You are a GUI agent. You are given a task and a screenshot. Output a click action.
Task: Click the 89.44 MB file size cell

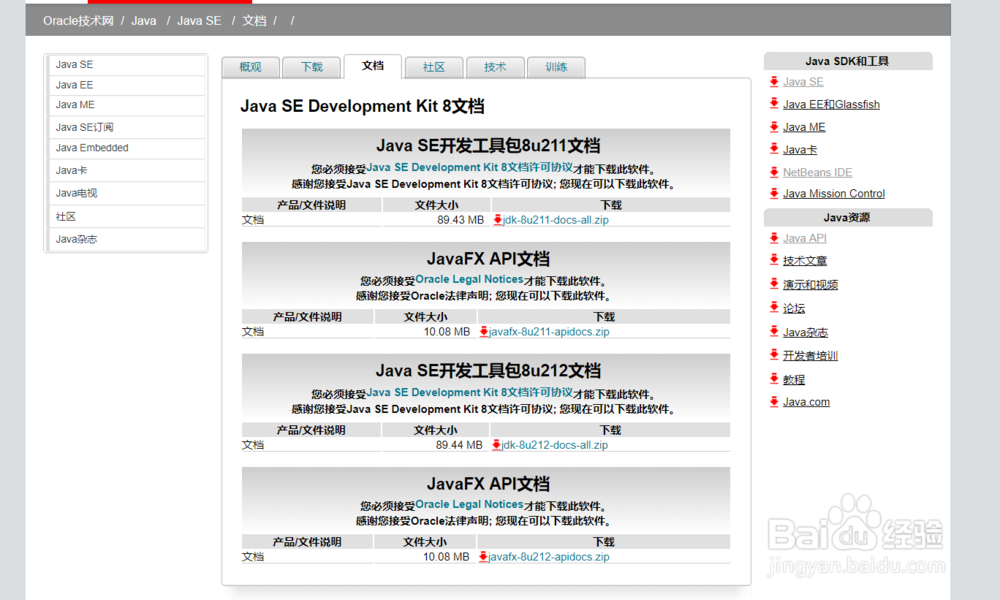(x=436, y=445)
